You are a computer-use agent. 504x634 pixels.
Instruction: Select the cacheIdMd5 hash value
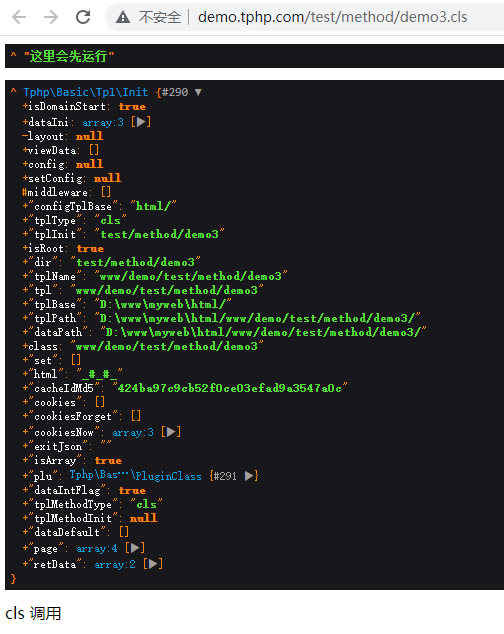(229, 388)
